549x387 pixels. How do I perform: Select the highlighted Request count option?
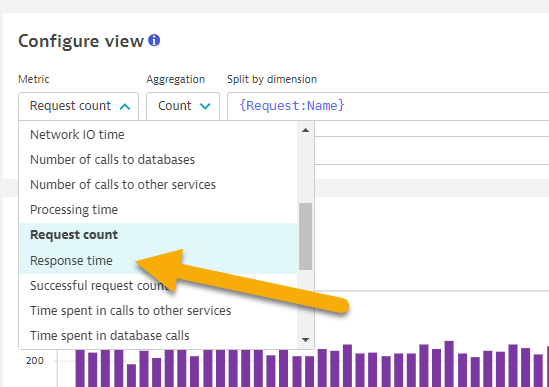click(74, 235)
